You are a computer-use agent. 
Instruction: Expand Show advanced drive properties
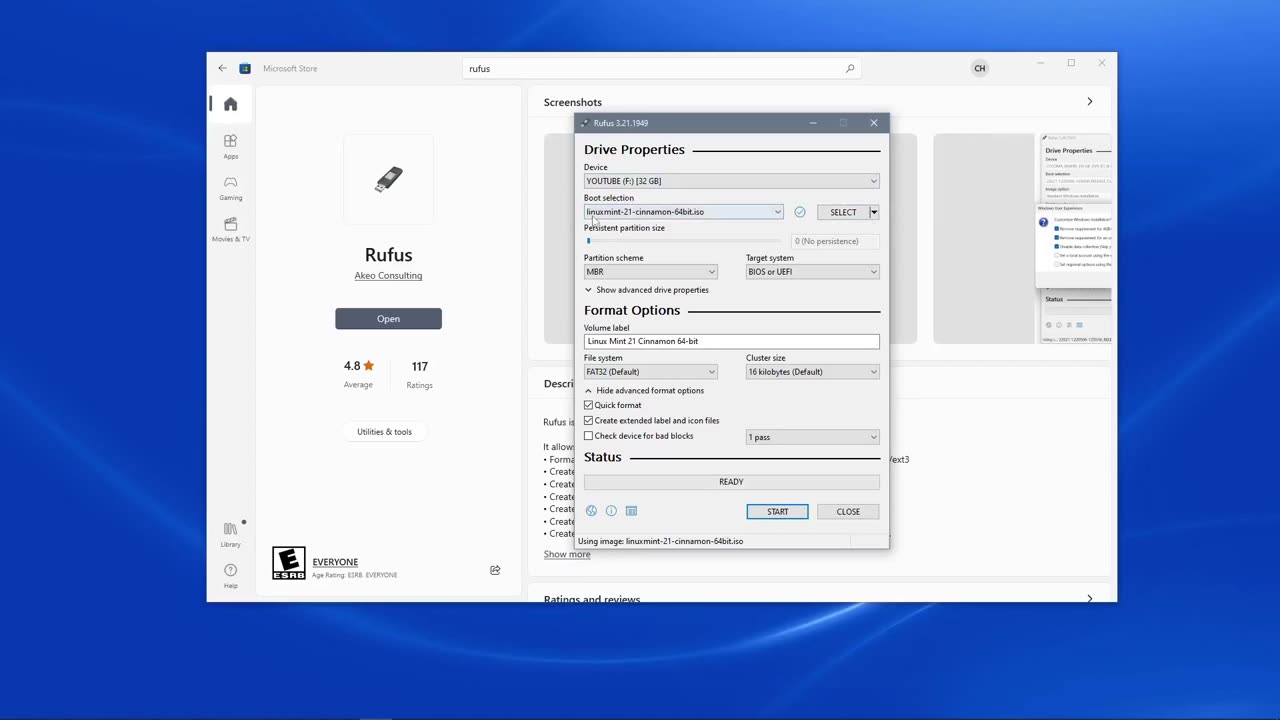point(647,290)
